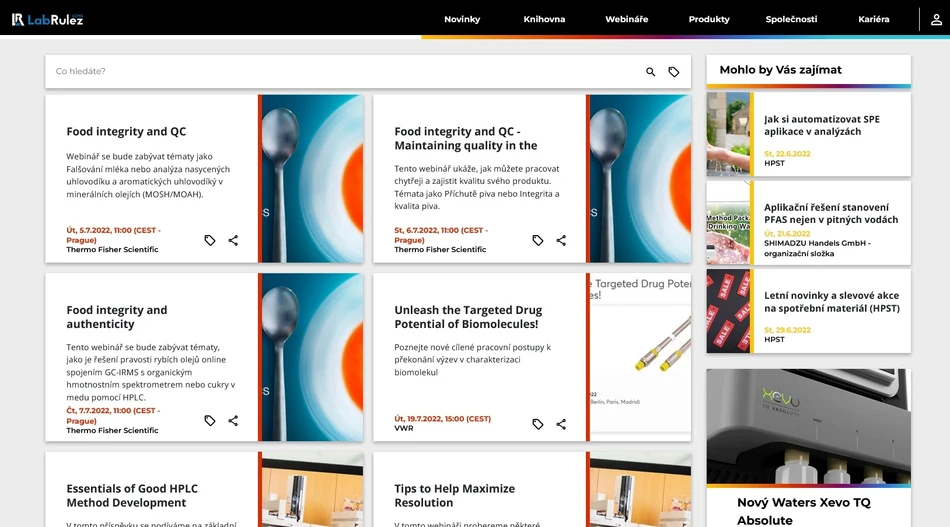Click description mentioning 'Příchutě piva'
Image resolution: width=950 pixels, height=527 pixels.
477,187
